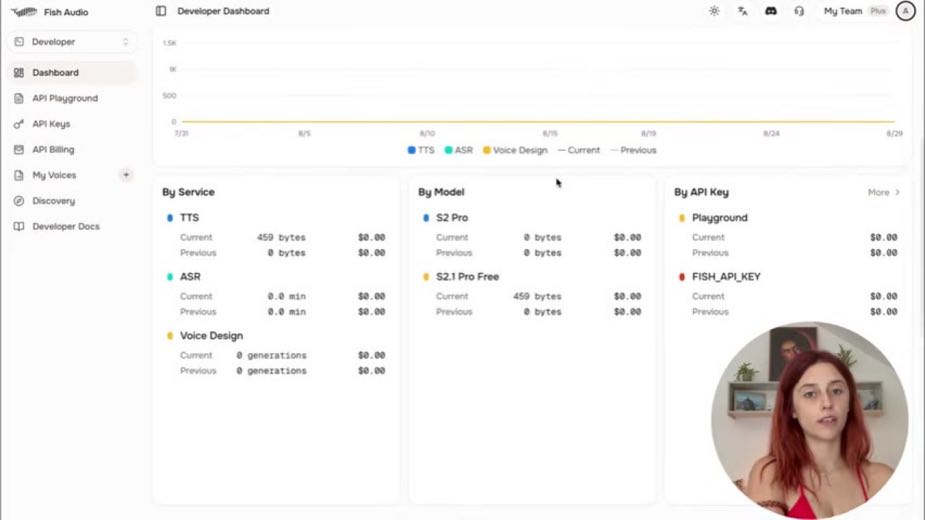The height and width of the screenshot is (520, 925).
Task: Go to API Keys page
Action: (x=71, y=124)
